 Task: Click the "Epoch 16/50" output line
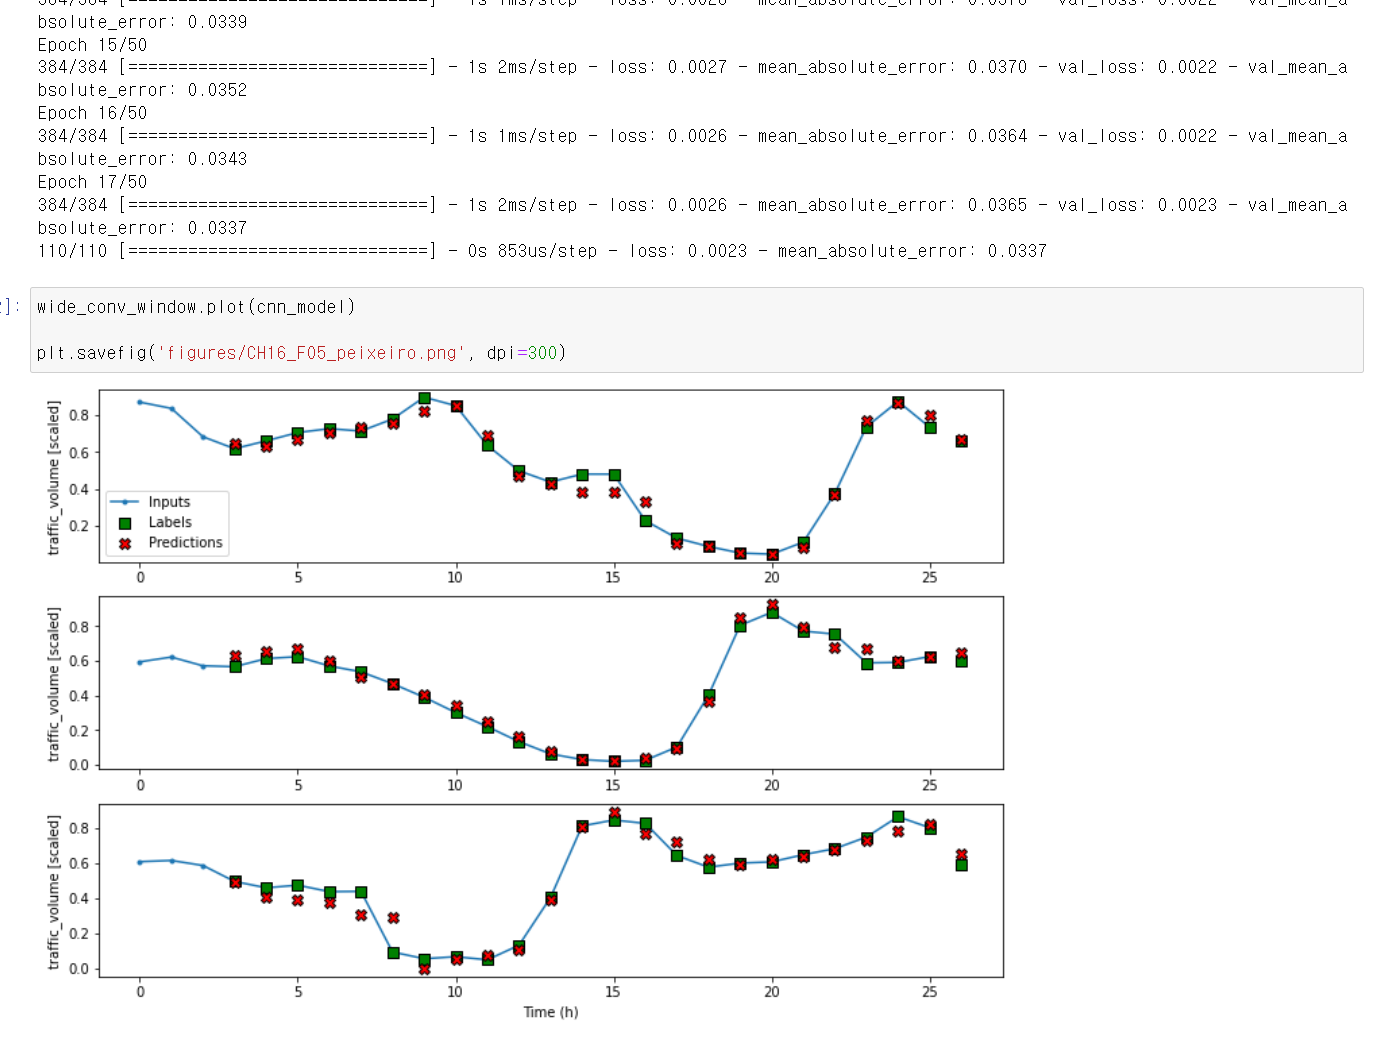pyautogui.click(x=92, y=113)
